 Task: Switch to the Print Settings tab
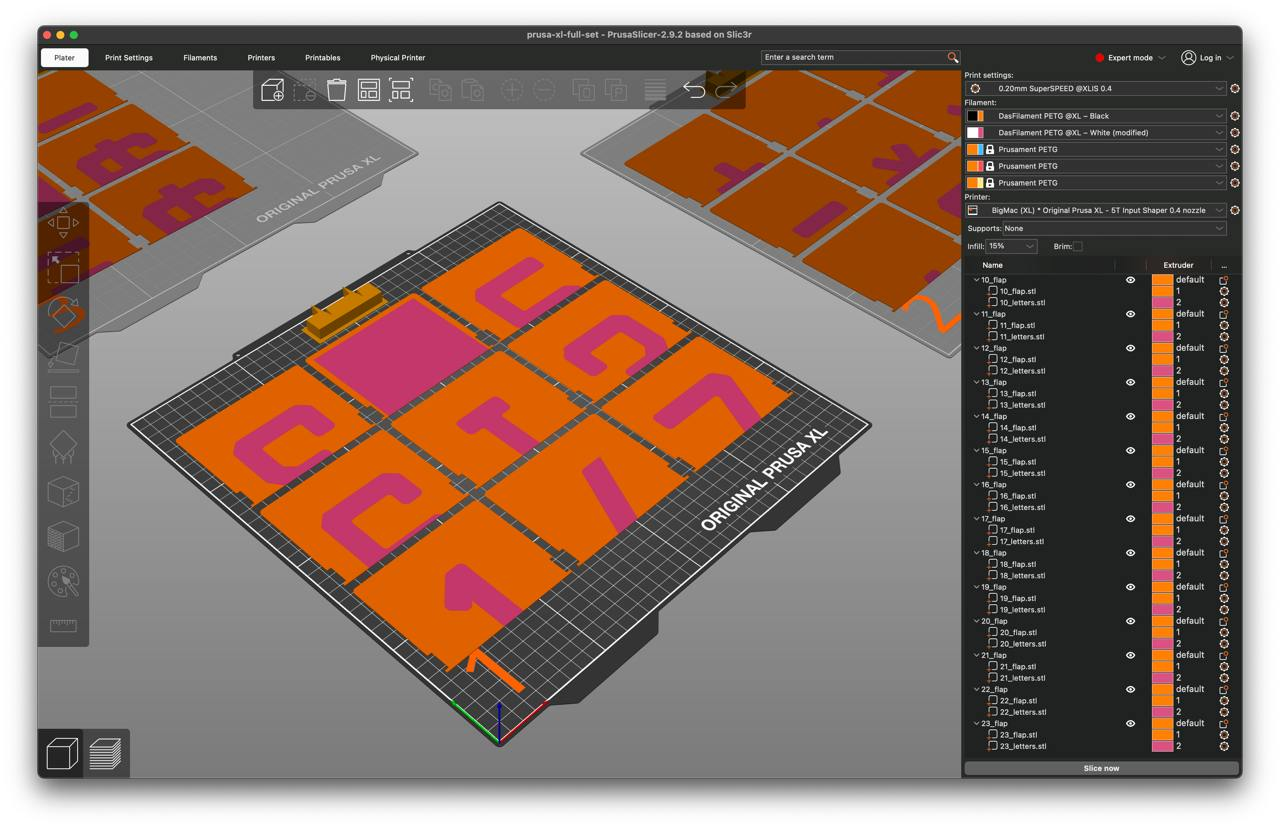pos(129,58)
